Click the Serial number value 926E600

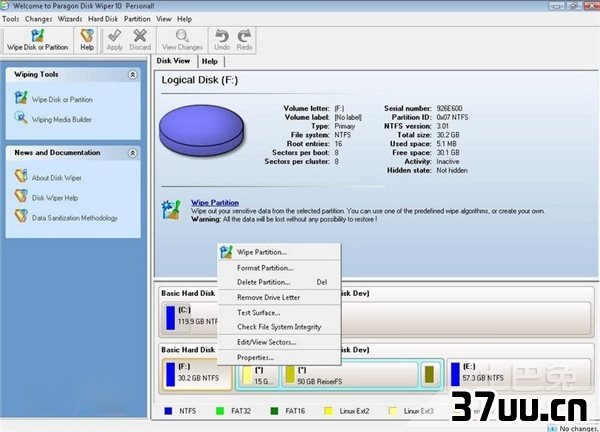coord(449,108)
